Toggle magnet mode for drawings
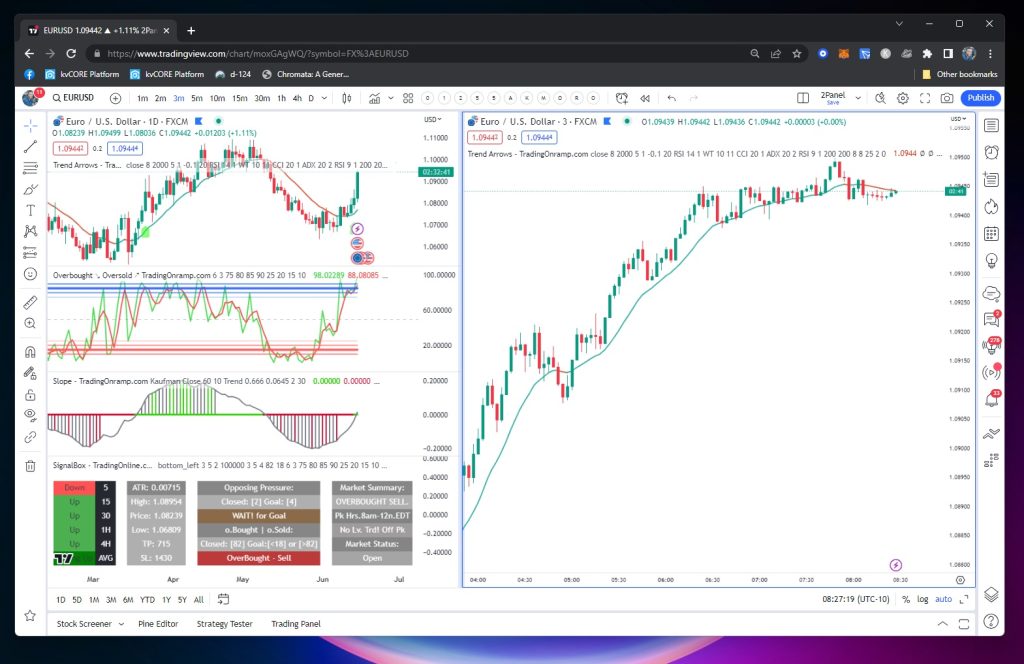This screenshot has width=1024, height=664. pyautogui.click(x=31, y=352)
